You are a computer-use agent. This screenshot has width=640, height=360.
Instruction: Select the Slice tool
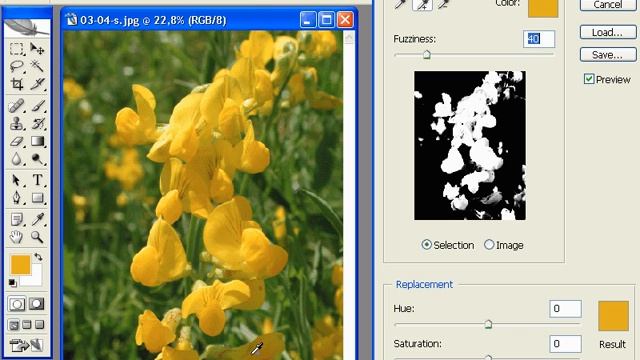[x=37, y=84]
